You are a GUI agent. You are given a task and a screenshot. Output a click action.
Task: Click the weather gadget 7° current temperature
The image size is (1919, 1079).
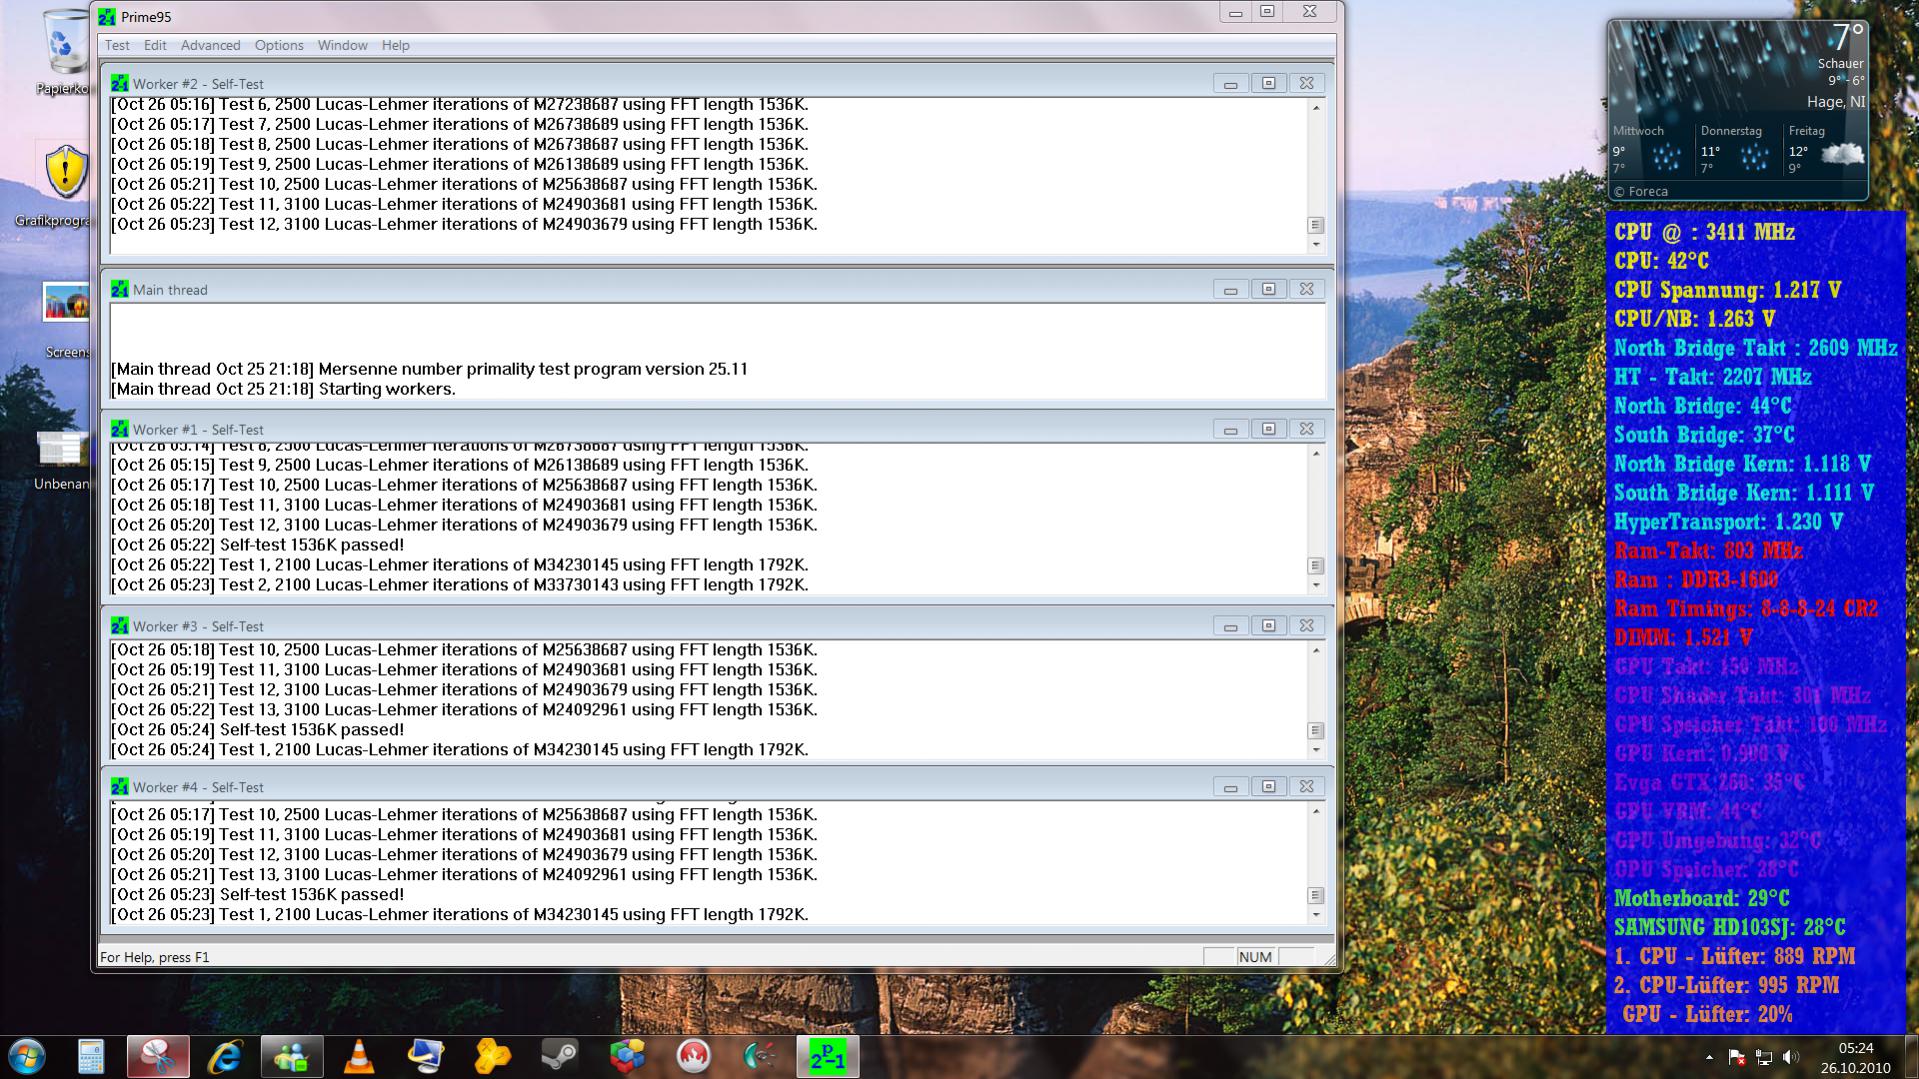click(1847, 38)
